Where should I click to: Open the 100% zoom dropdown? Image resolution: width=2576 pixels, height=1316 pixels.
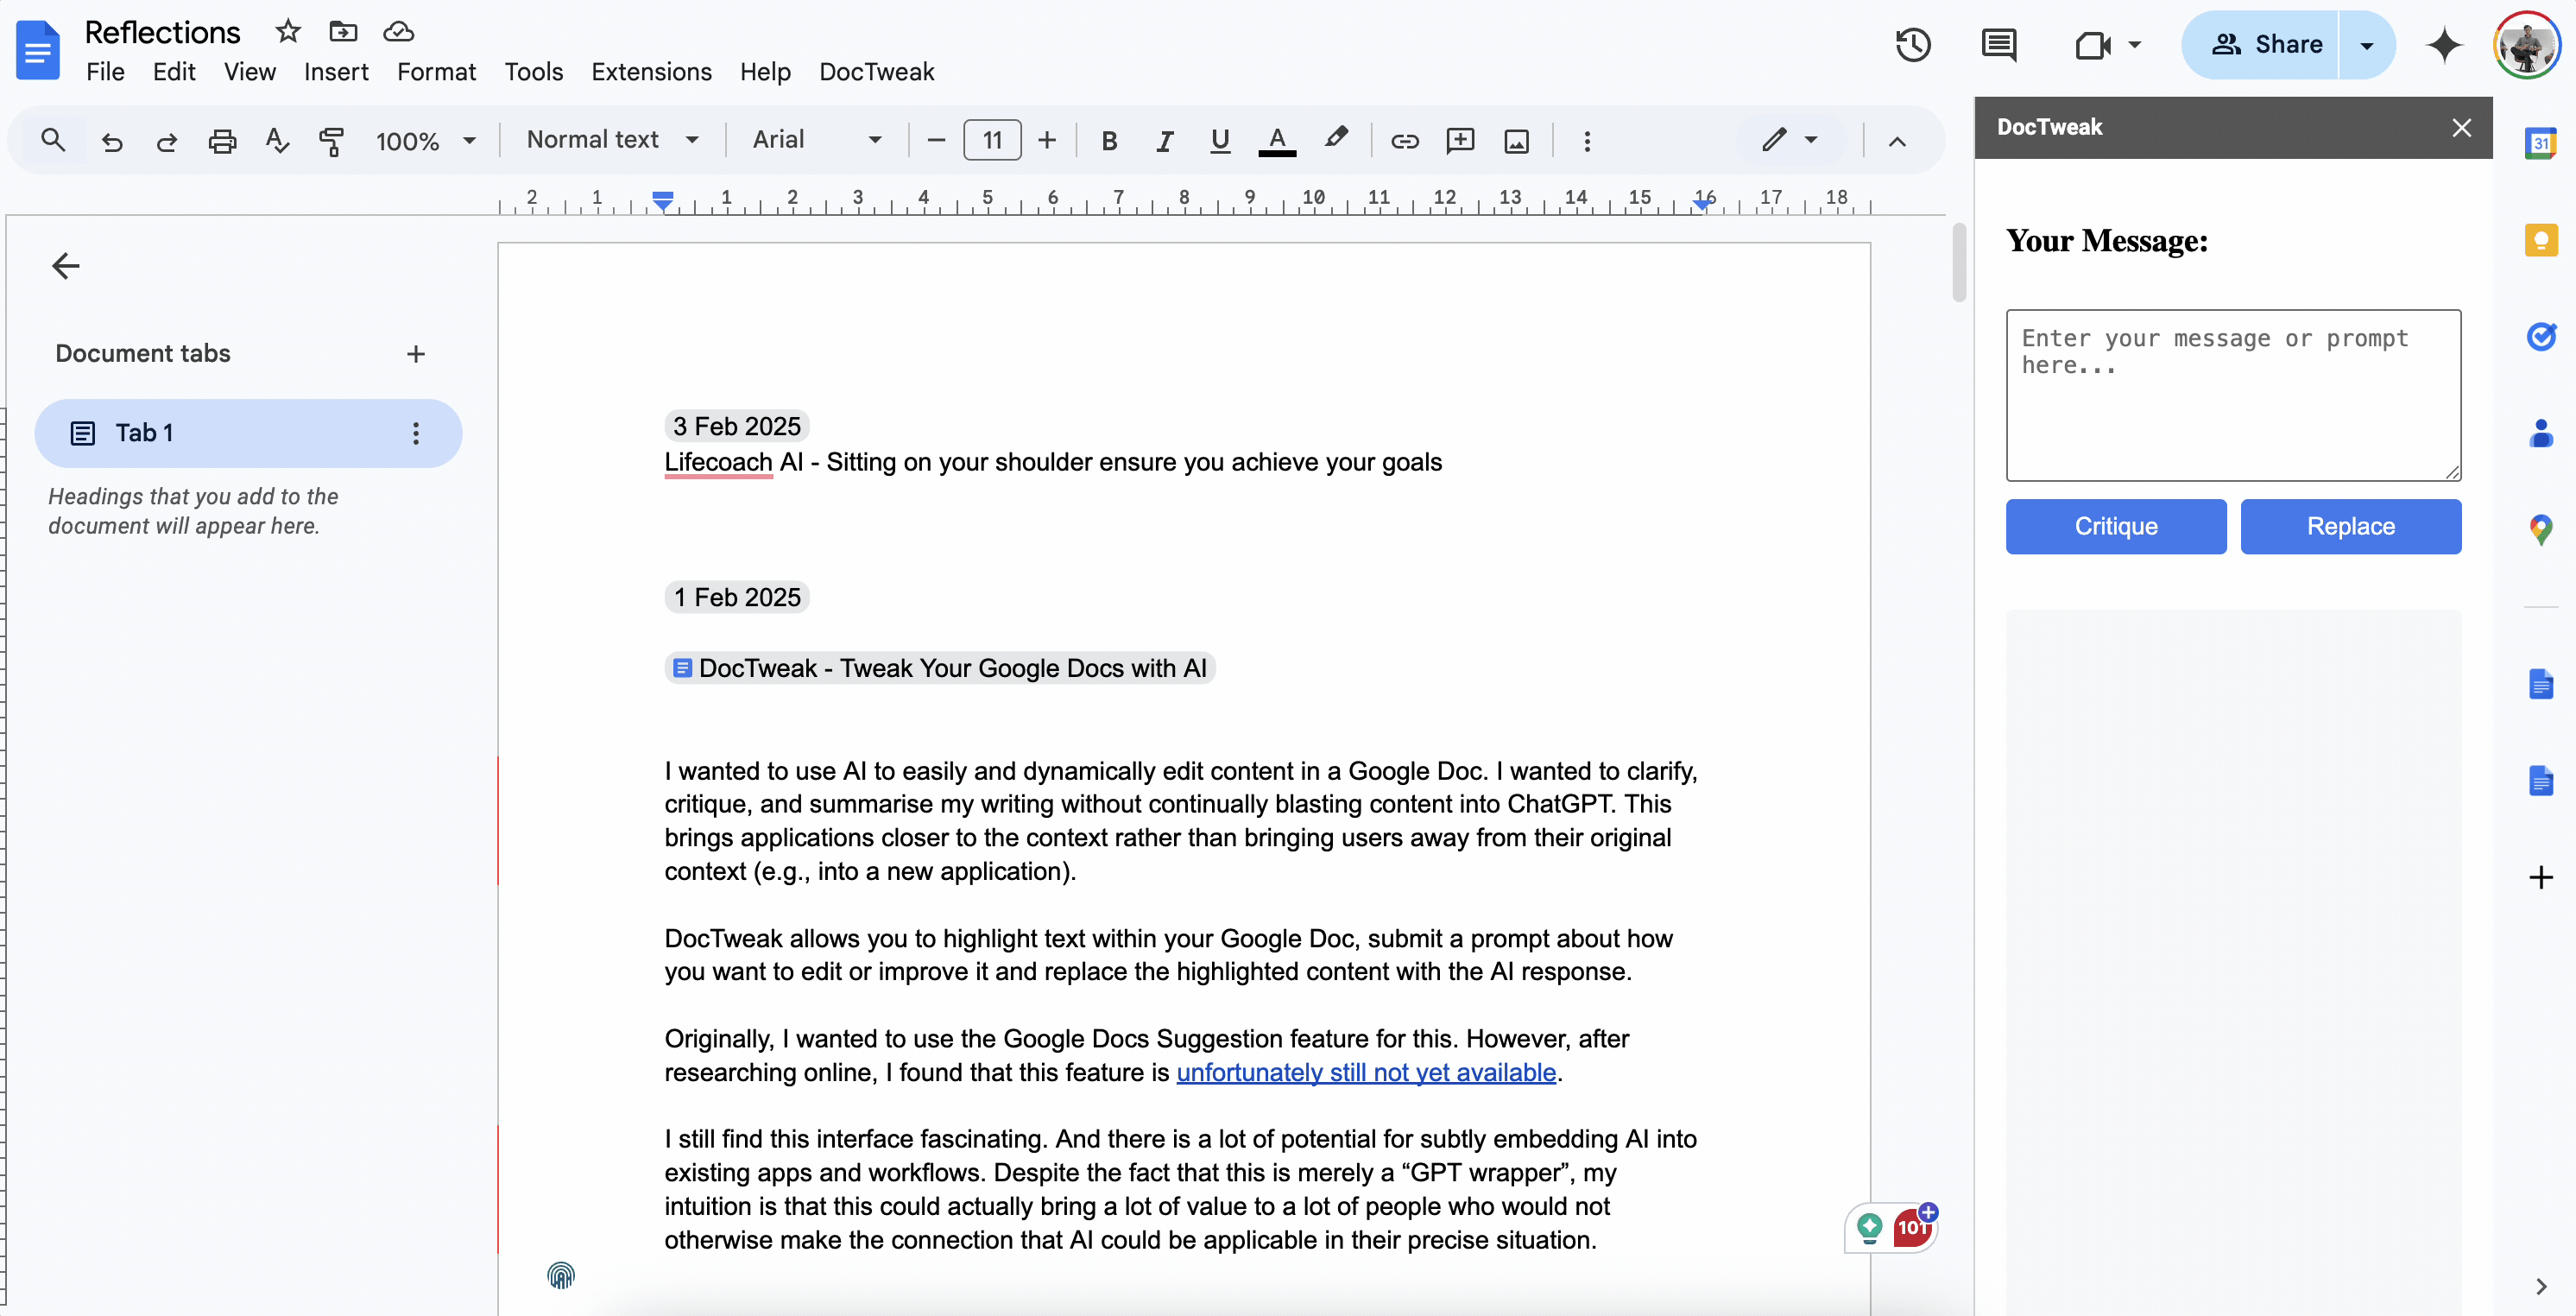pos(425,141)
